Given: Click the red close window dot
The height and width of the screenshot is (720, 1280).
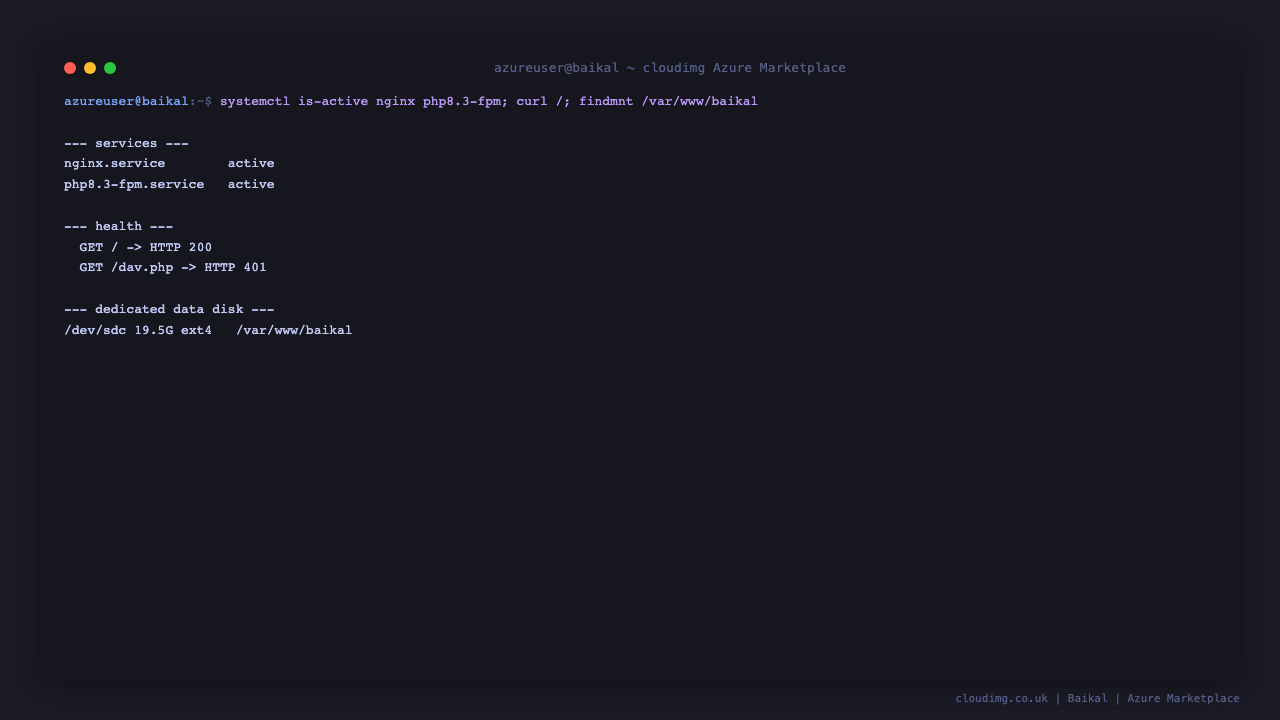Looking at the screenshot, I should point(70,68).
